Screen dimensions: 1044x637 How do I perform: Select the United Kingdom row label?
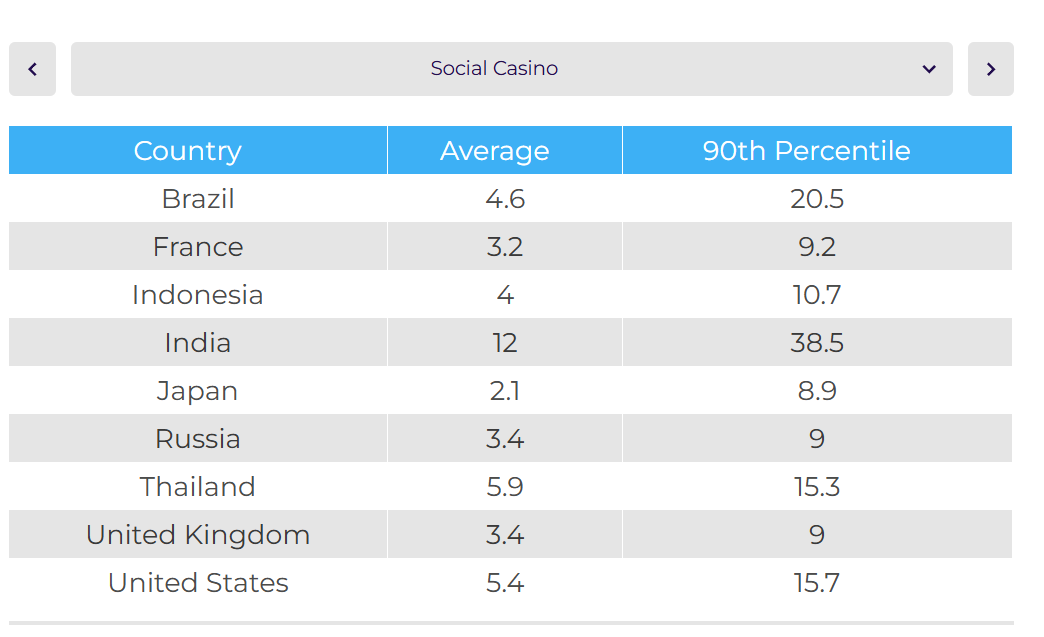[x=198, y=535]
